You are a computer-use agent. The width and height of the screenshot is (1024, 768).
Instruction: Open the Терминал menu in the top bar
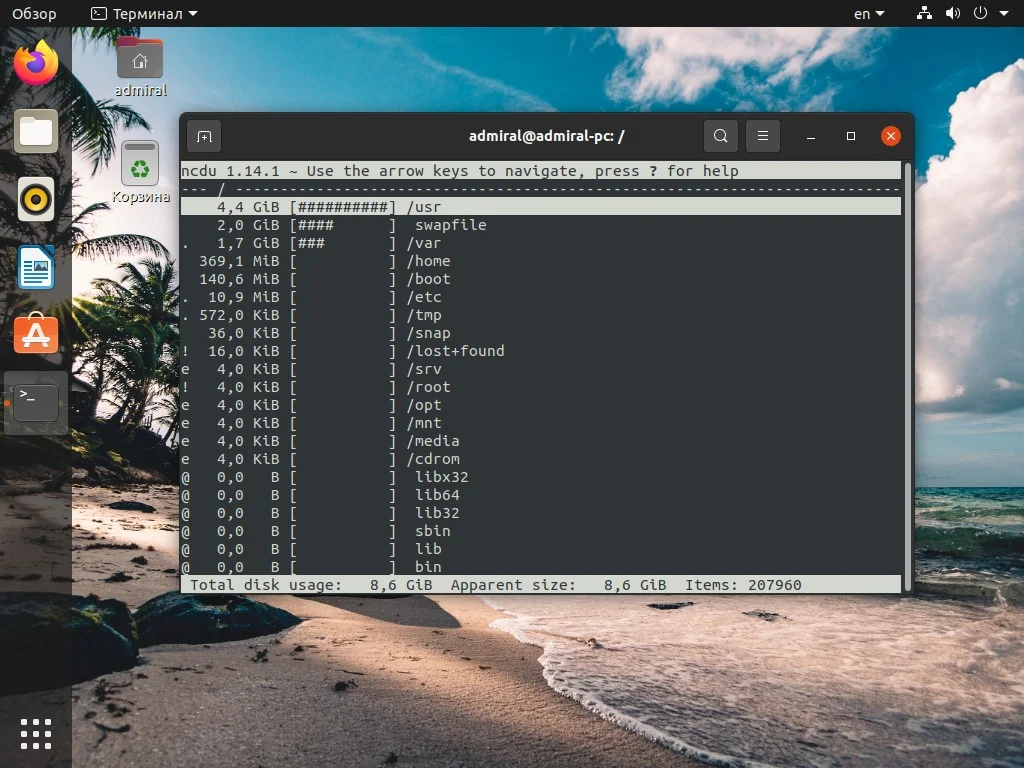[x=150, y=13]
